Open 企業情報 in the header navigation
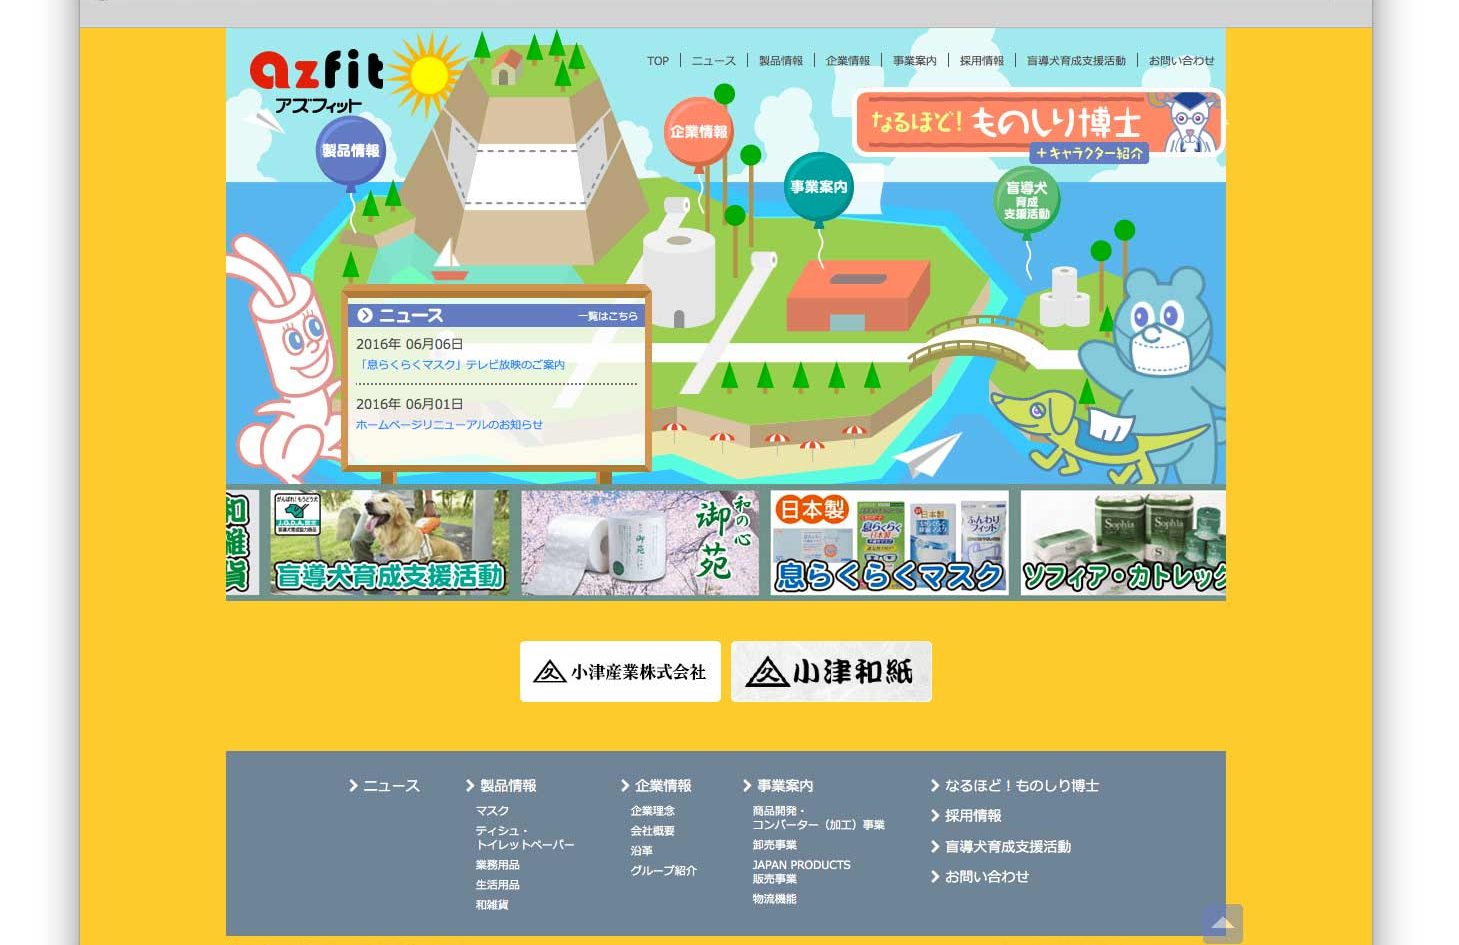The image size is (1459, 945). pos(848,61)
